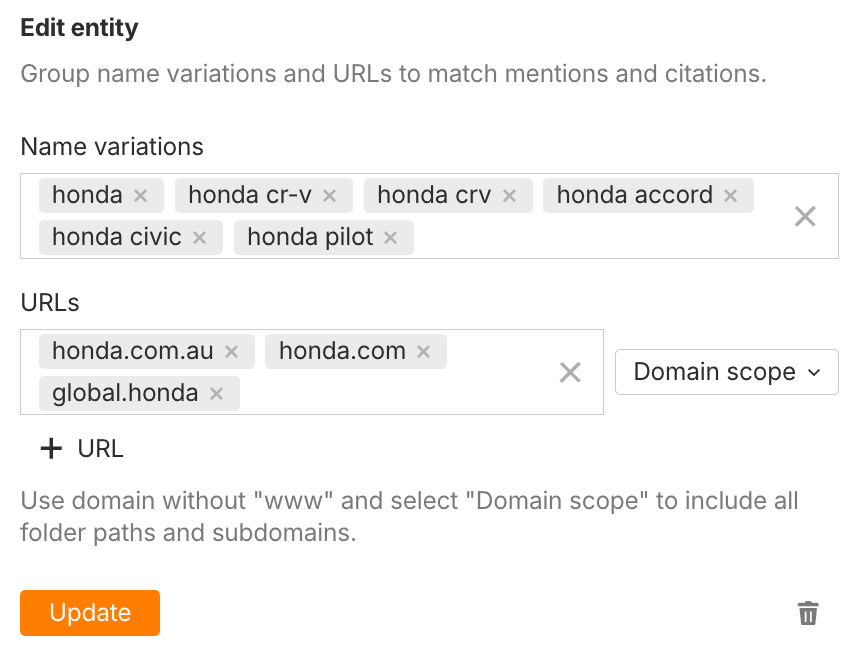Screen dimensions: 856x658
Task: Remove the "honda accord" name variation tag
Action: point(731,195)
